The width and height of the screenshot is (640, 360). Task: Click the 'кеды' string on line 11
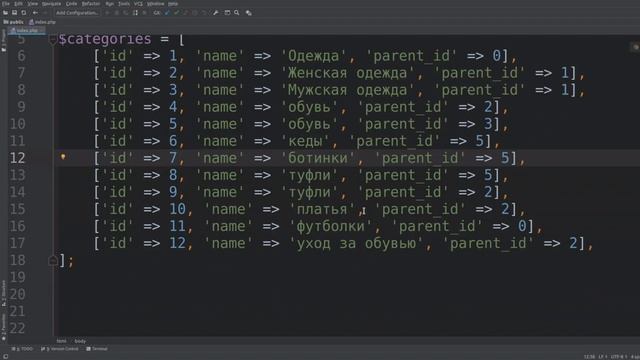tap(305, 141)
